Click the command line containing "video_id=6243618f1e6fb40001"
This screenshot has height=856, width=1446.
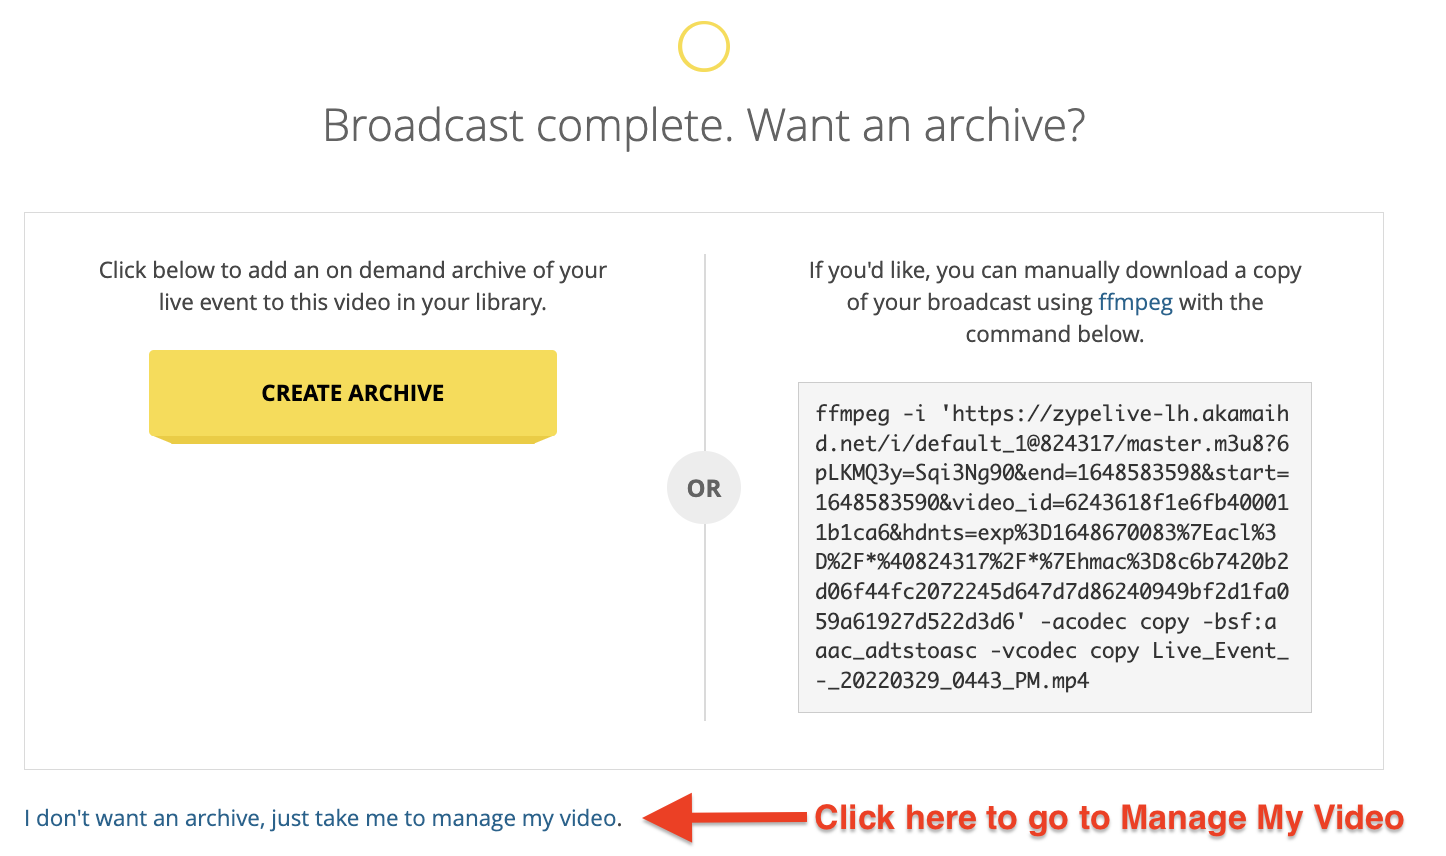coord(1052,502)
